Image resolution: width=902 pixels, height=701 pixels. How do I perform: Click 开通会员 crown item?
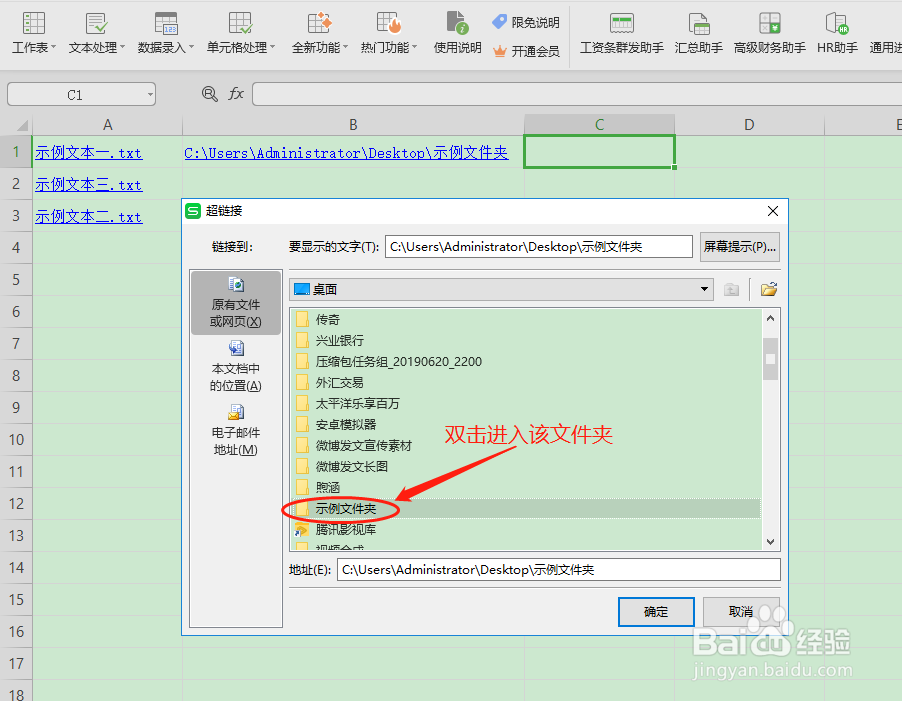click(x=526, y=51)
